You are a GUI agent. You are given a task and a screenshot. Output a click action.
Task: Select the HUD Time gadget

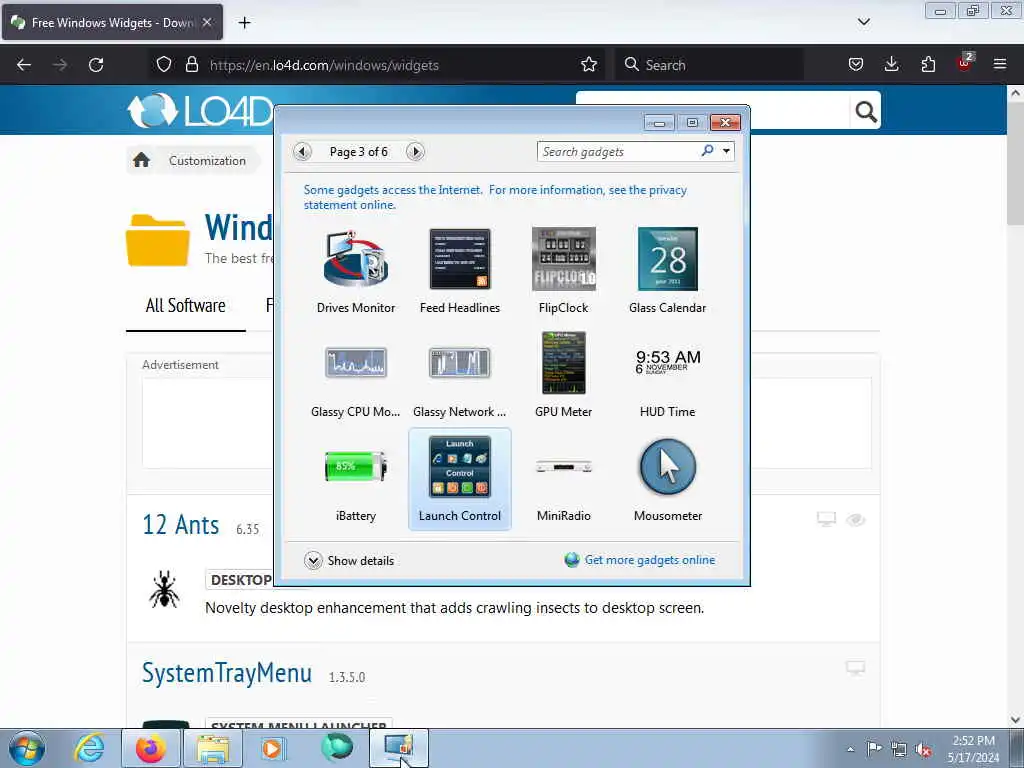point(667,375)
